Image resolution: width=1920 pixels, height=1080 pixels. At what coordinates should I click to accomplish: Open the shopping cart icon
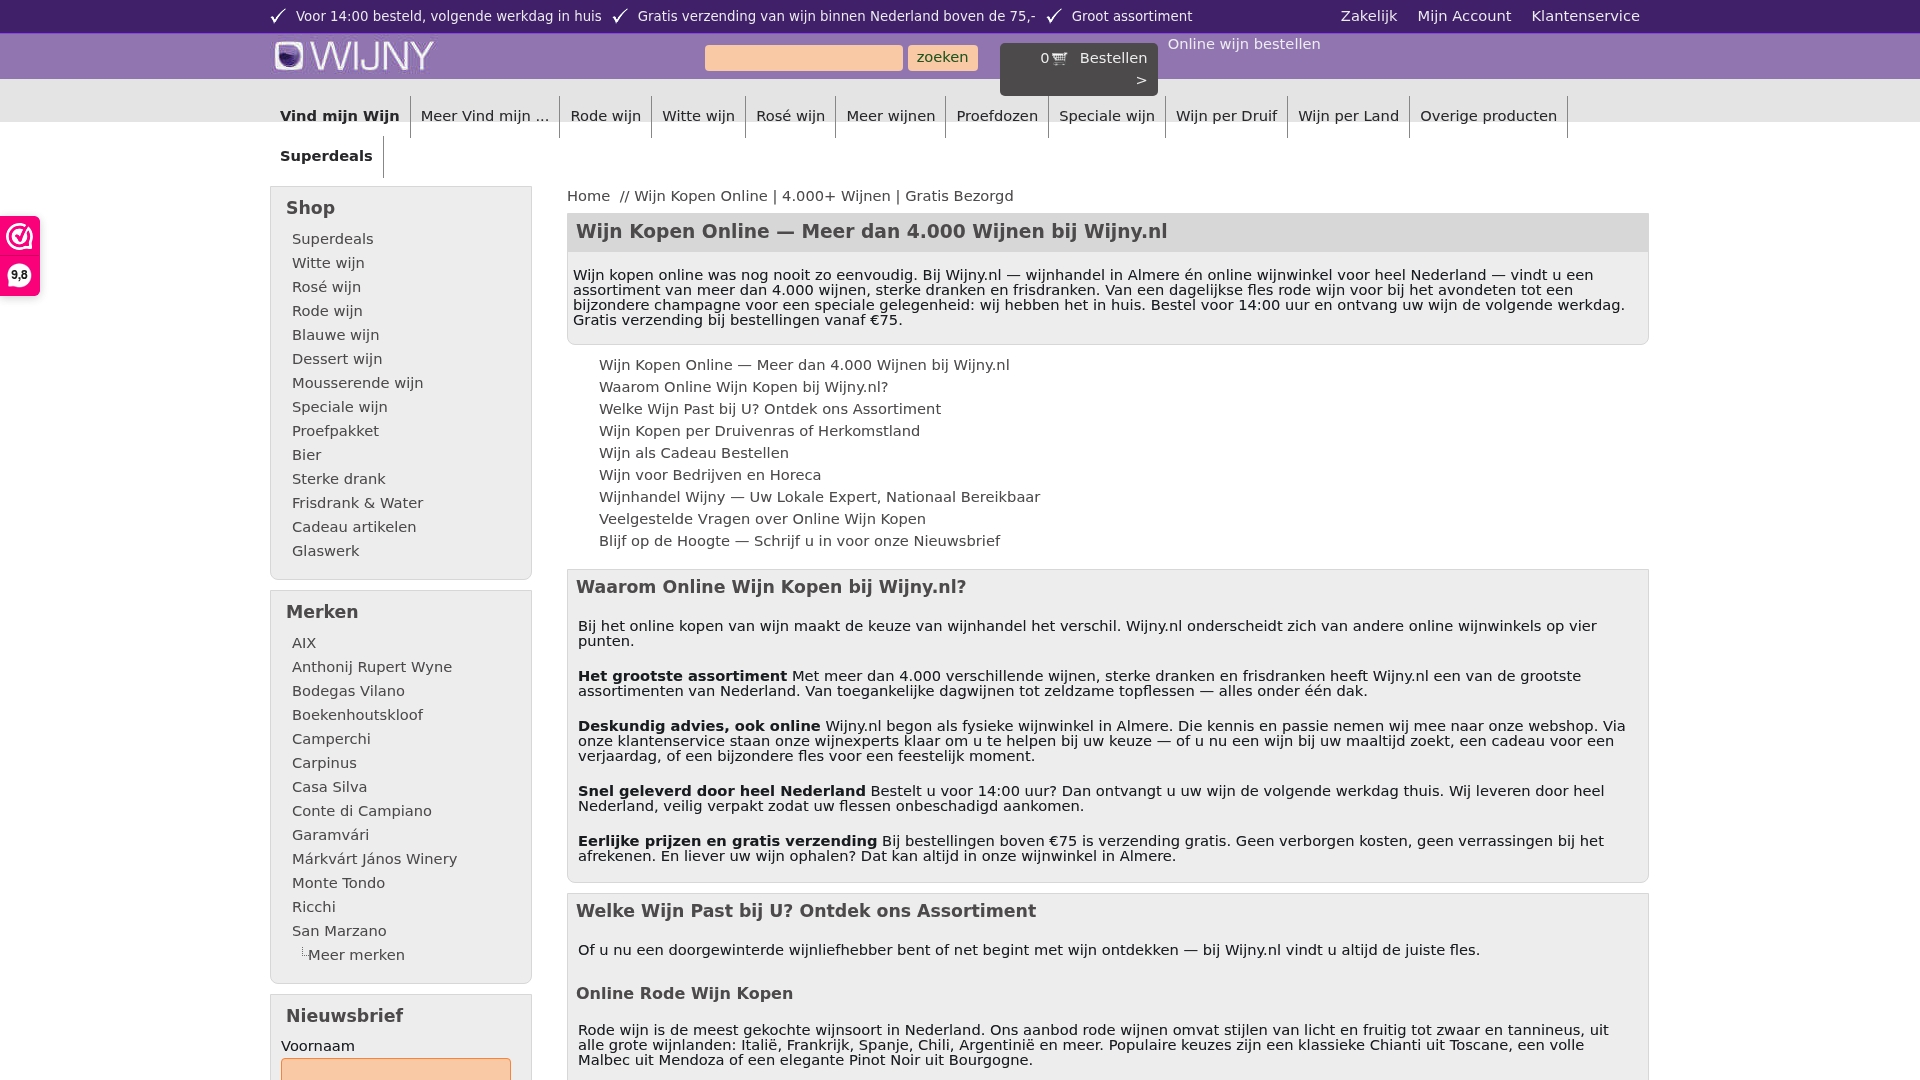(1060, 58)
